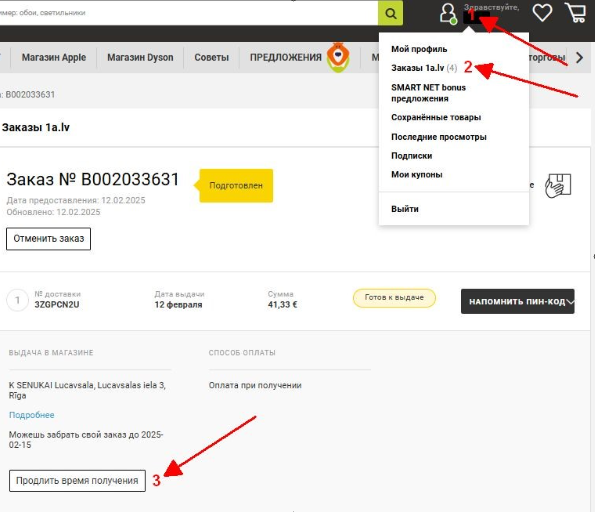This screenshot has width=595, height=512.
Task: Click Выйти to log out
Action: click(405, 209)
